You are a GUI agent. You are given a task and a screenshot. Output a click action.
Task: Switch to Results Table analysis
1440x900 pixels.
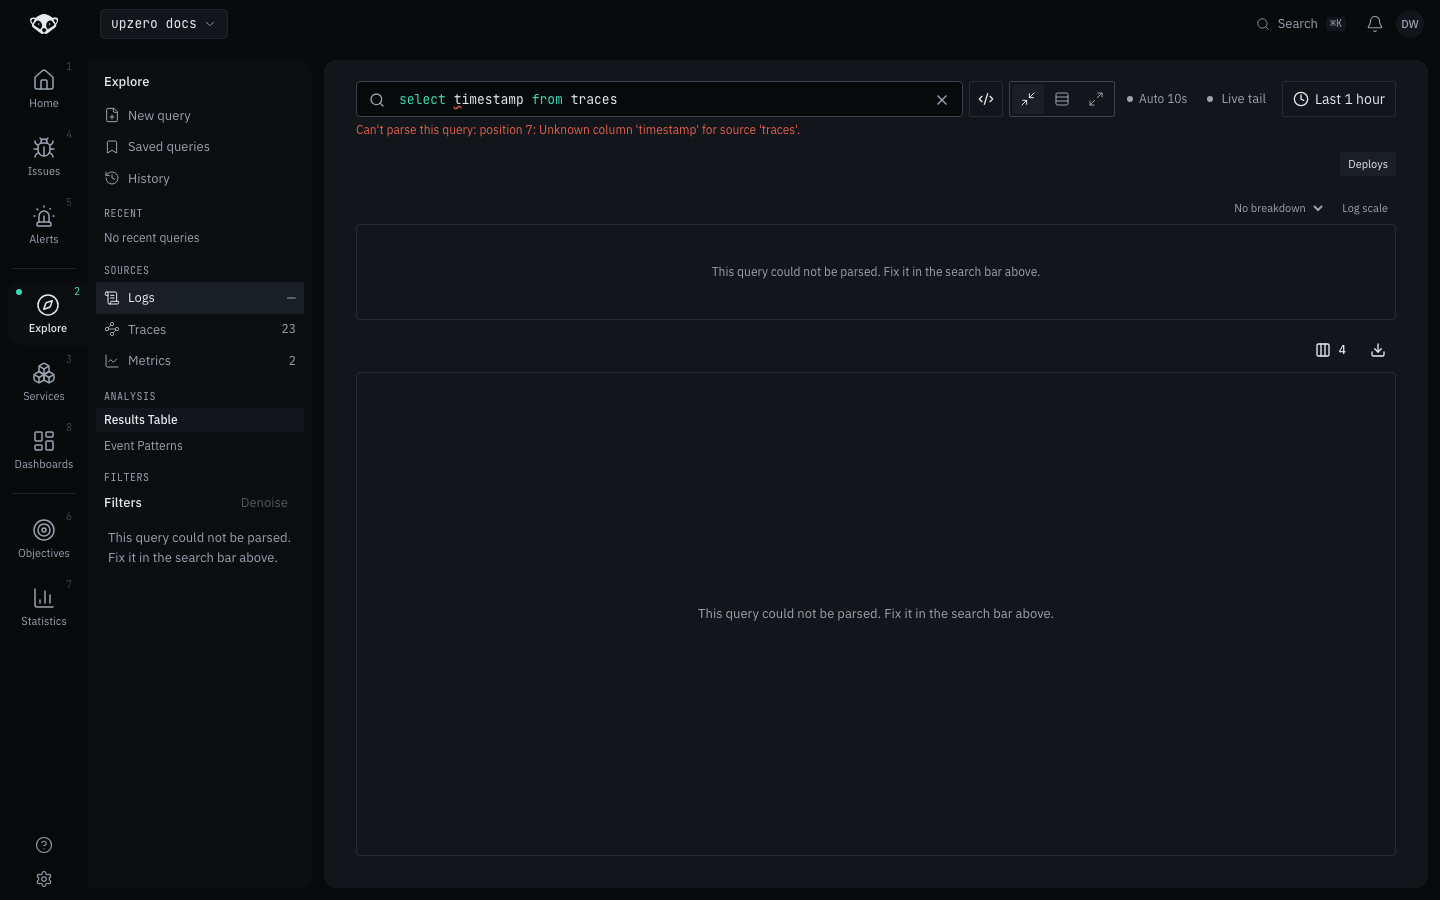200,420
